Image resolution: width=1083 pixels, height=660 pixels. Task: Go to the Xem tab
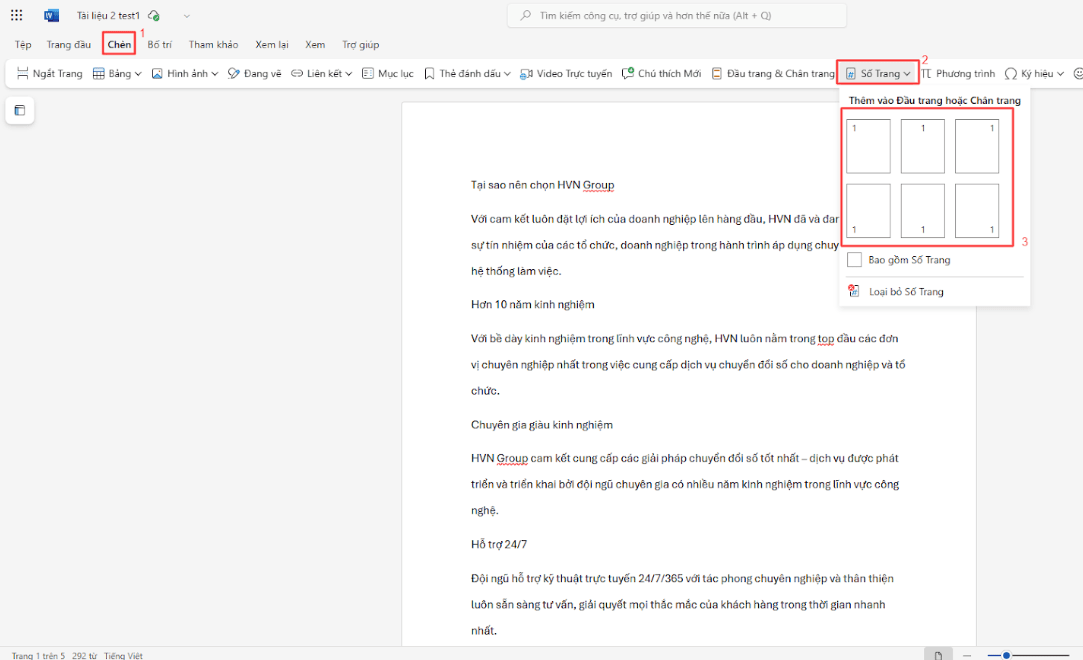315,44
